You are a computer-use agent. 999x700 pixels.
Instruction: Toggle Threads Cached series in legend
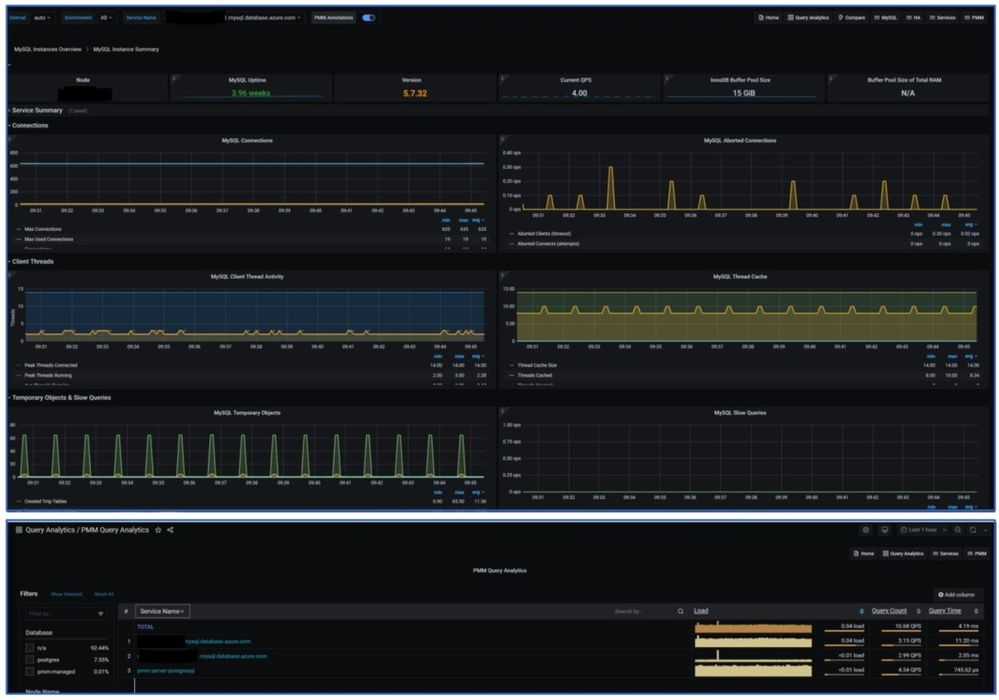point(535,376)
